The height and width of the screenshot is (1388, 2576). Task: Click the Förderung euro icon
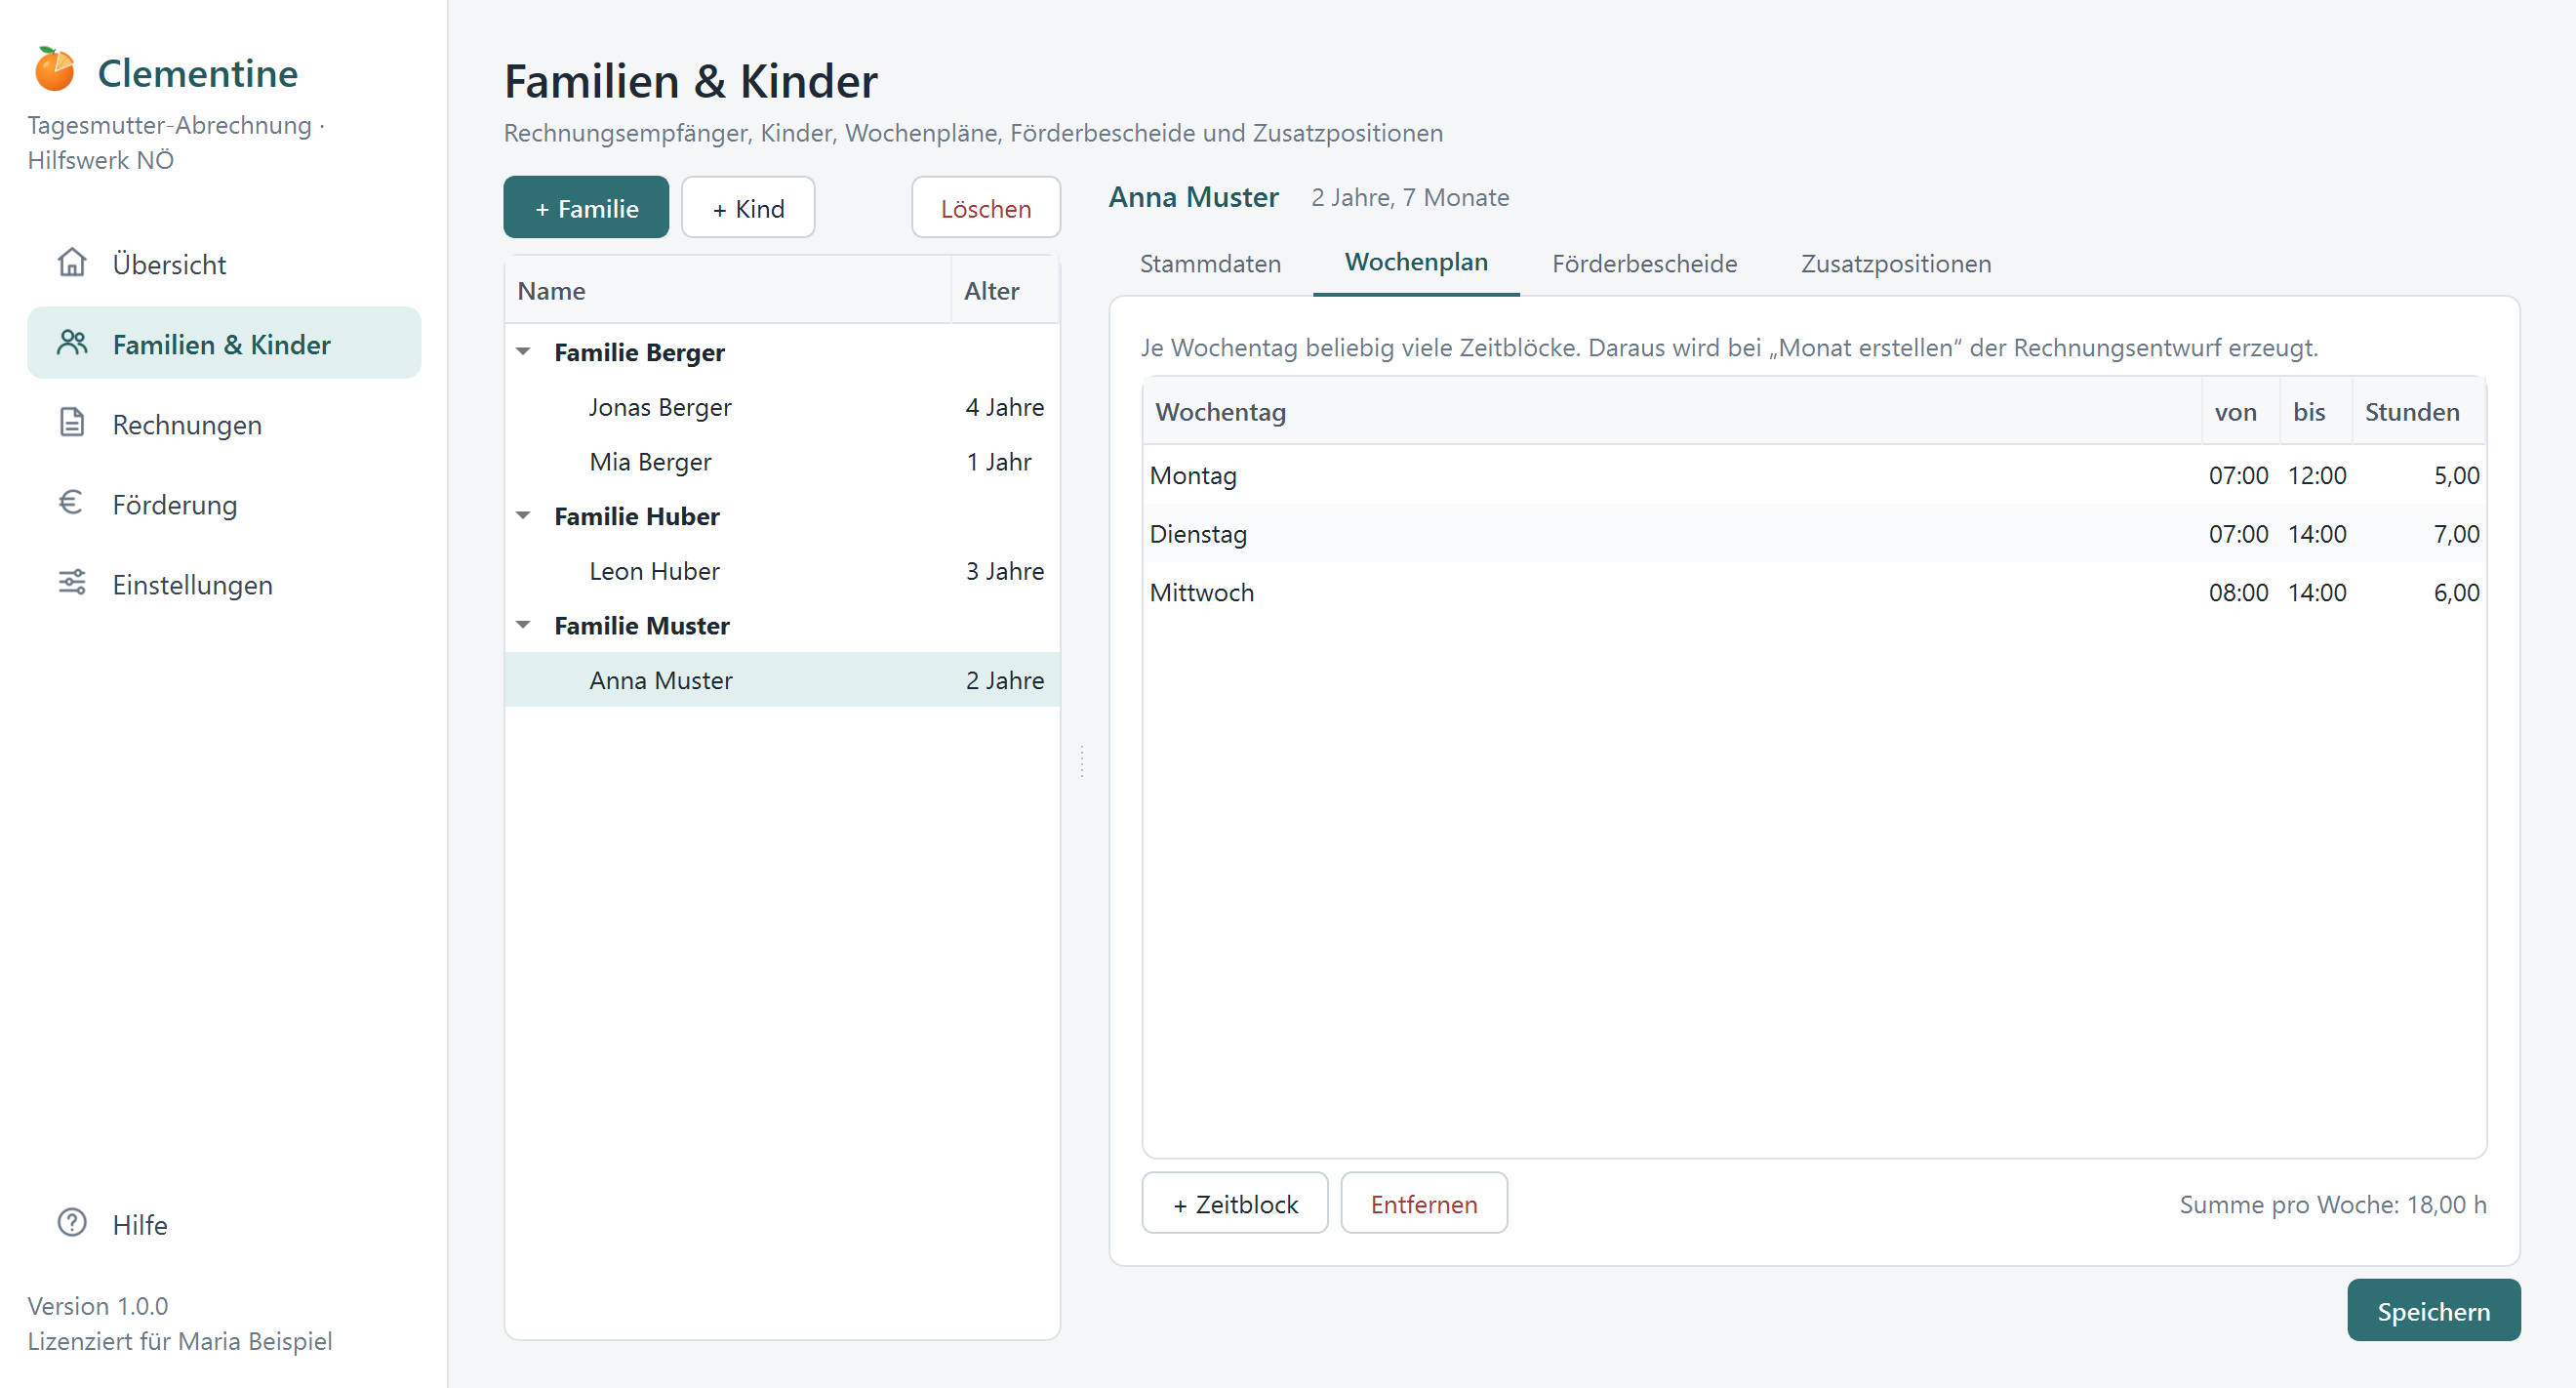(72, 503)
